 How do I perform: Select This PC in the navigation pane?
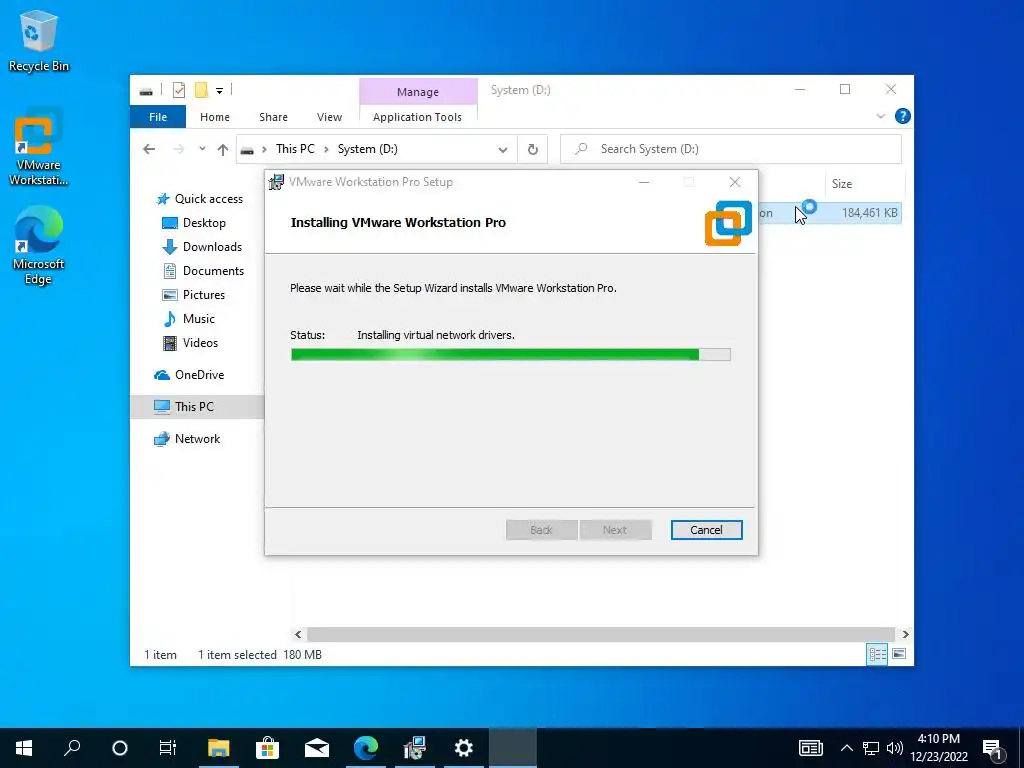(196, 407)
